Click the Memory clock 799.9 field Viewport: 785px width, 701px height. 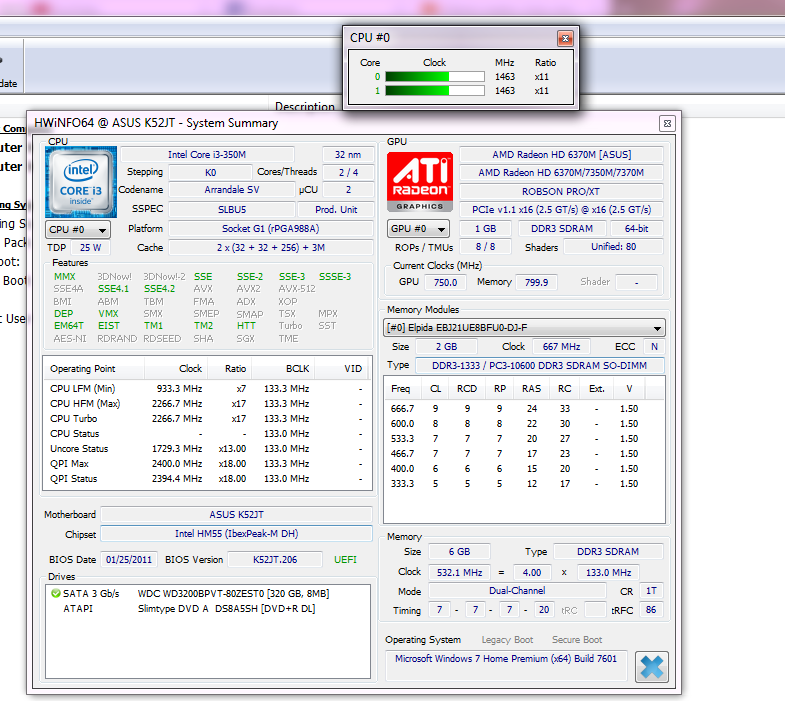tap(537, 282)
